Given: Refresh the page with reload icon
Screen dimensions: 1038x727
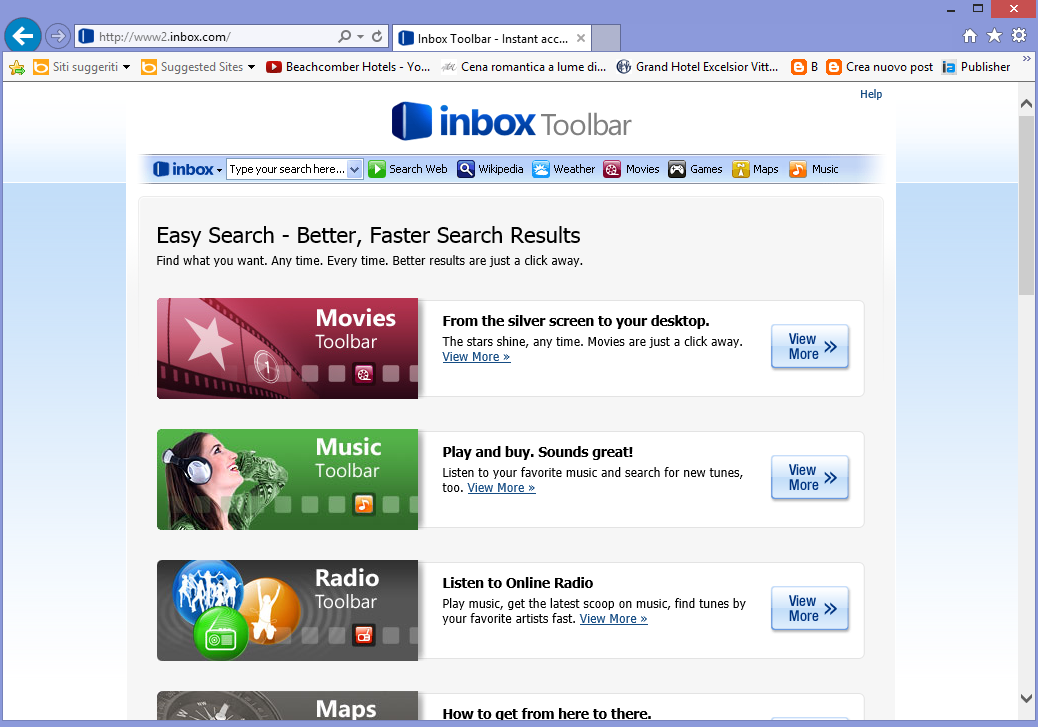Looking at the screenshot, I should [377, 36].
